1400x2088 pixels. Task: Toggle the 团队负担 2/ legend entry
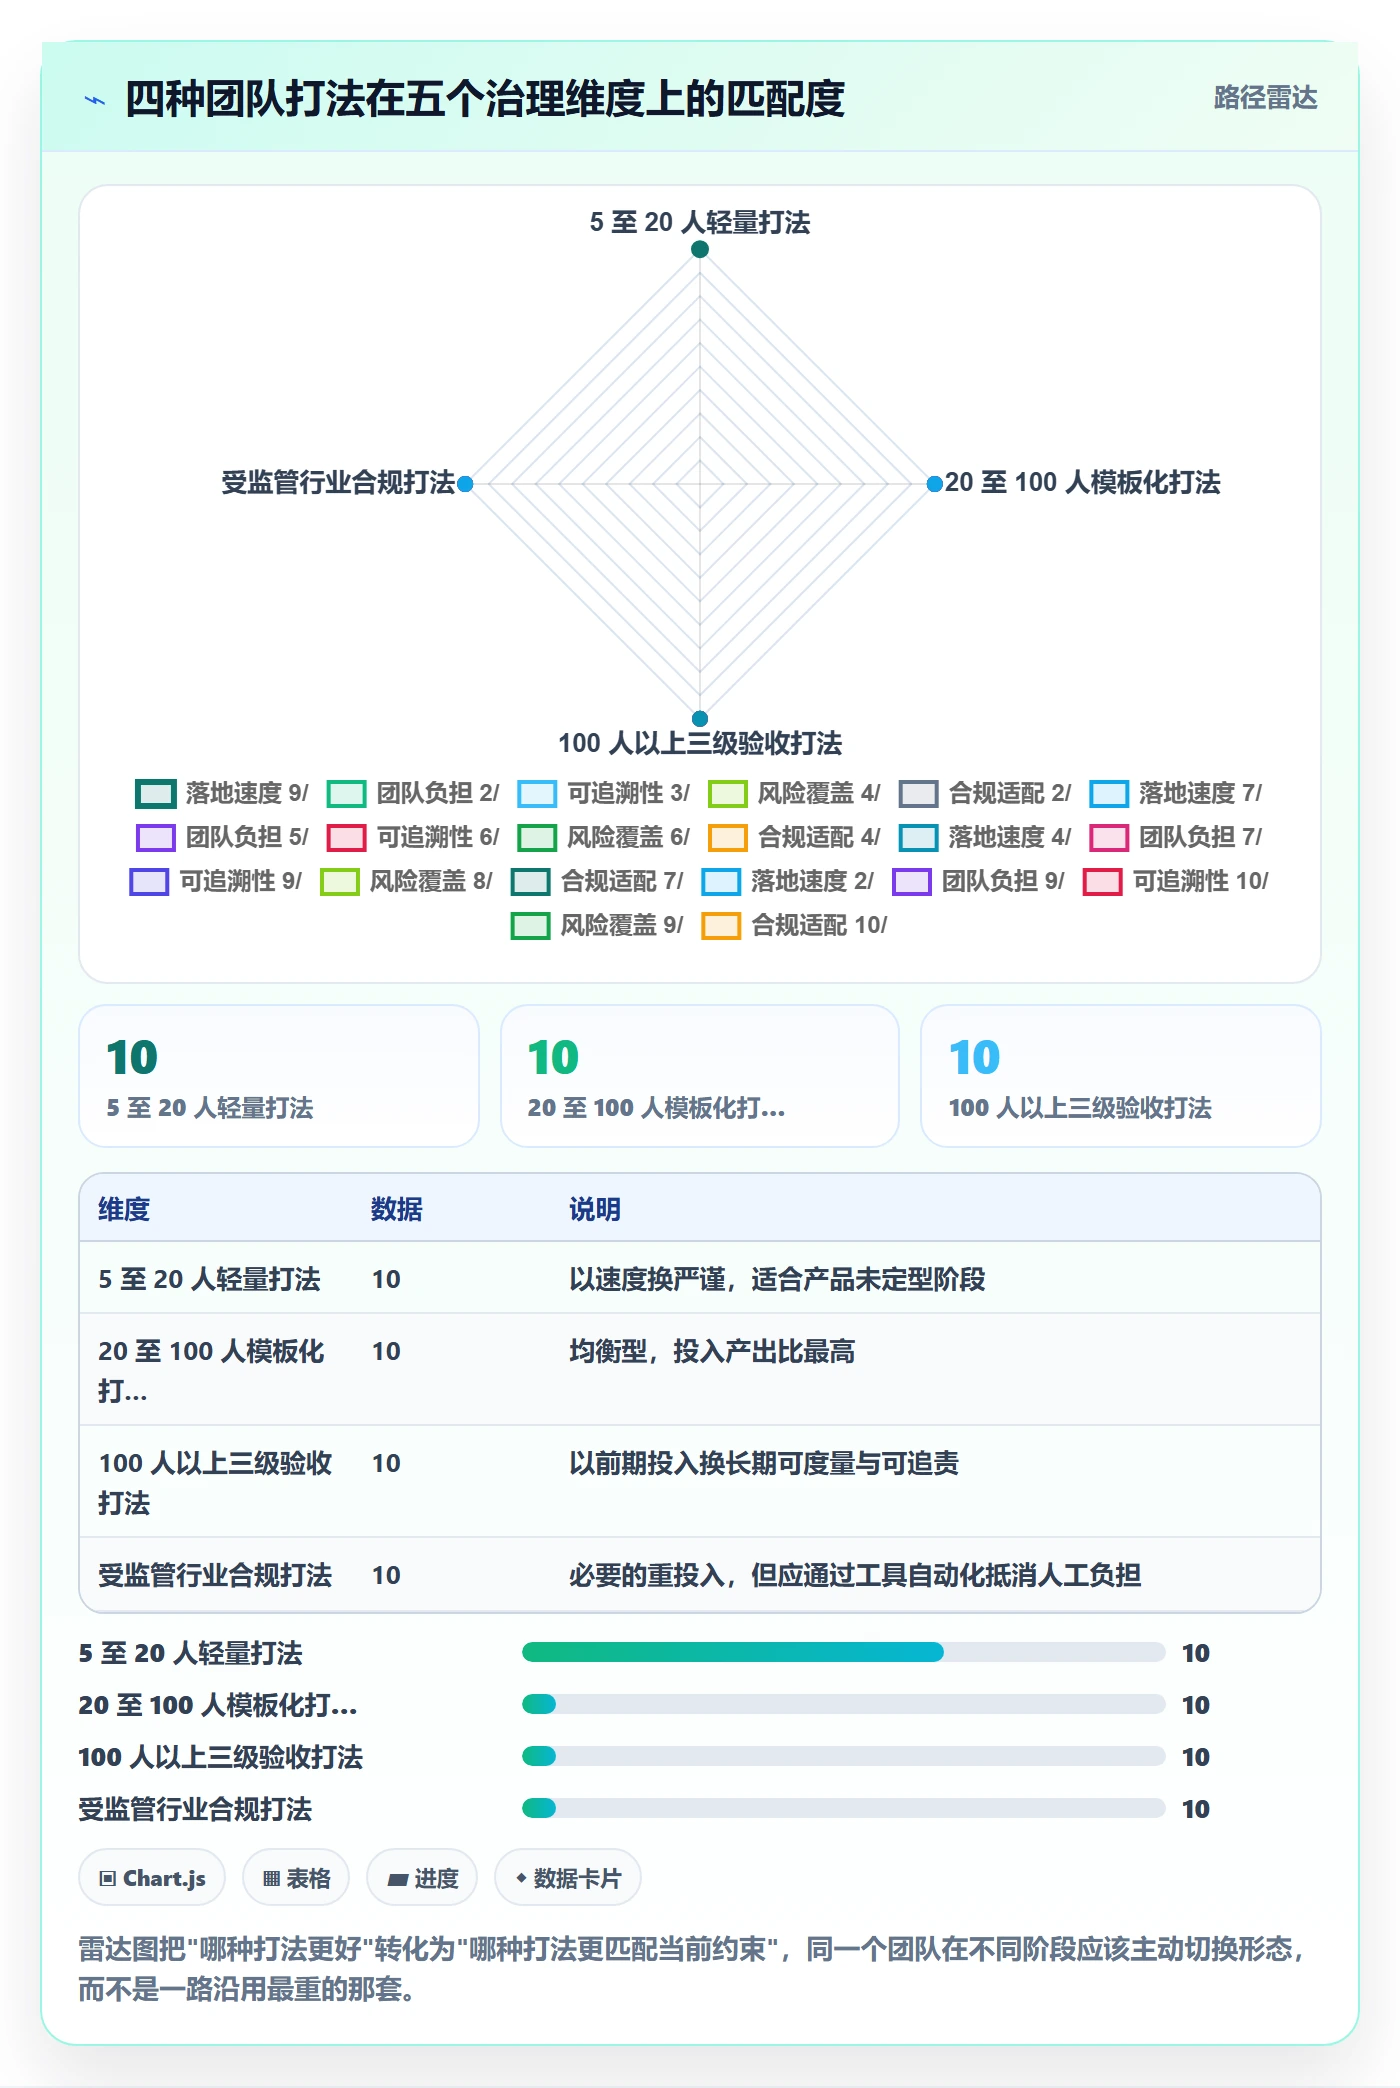[x=413, y=793]
